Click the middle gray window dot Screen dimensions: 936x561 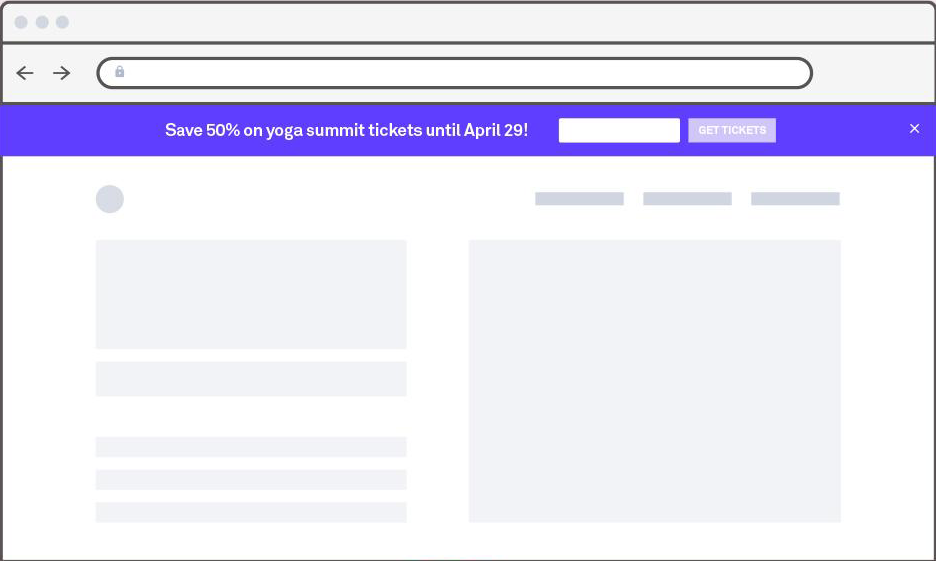(42, 22)
